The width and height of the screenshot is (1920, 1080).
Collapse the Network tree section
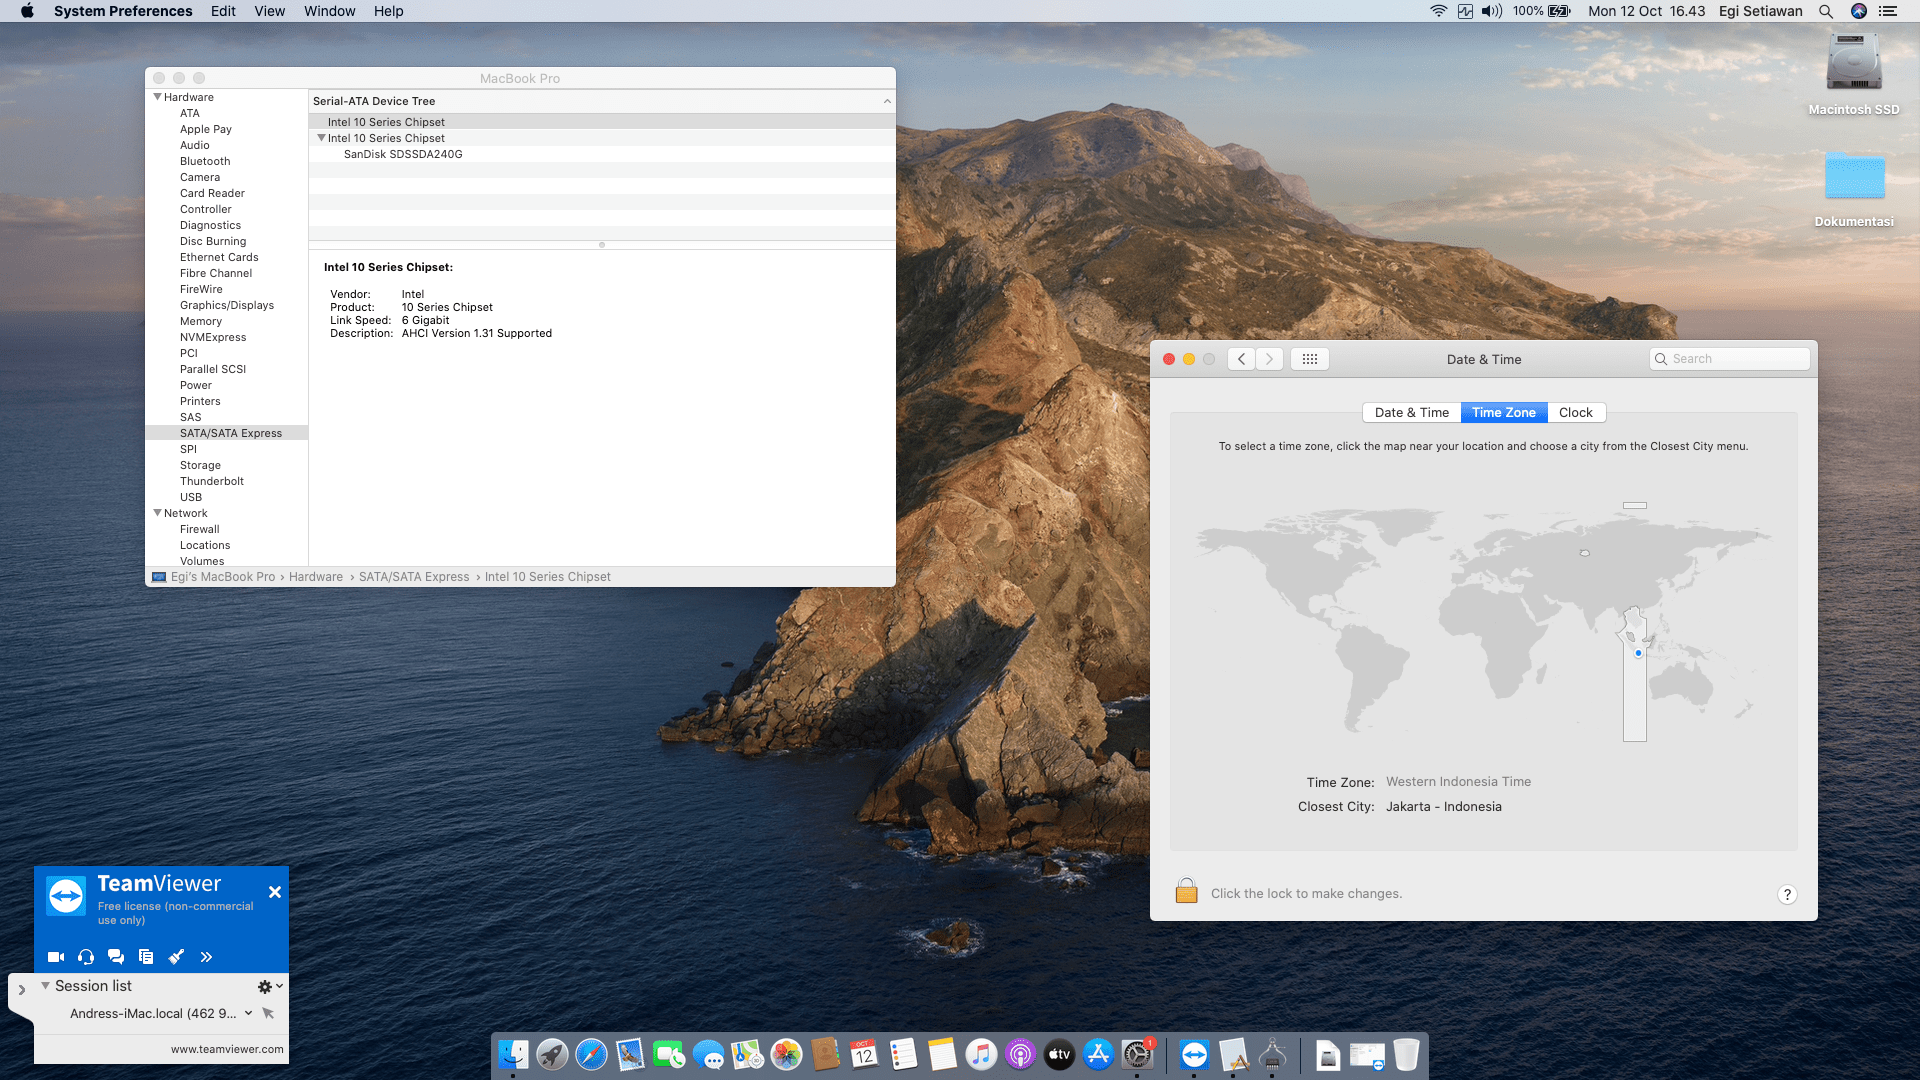pos(157,513)
